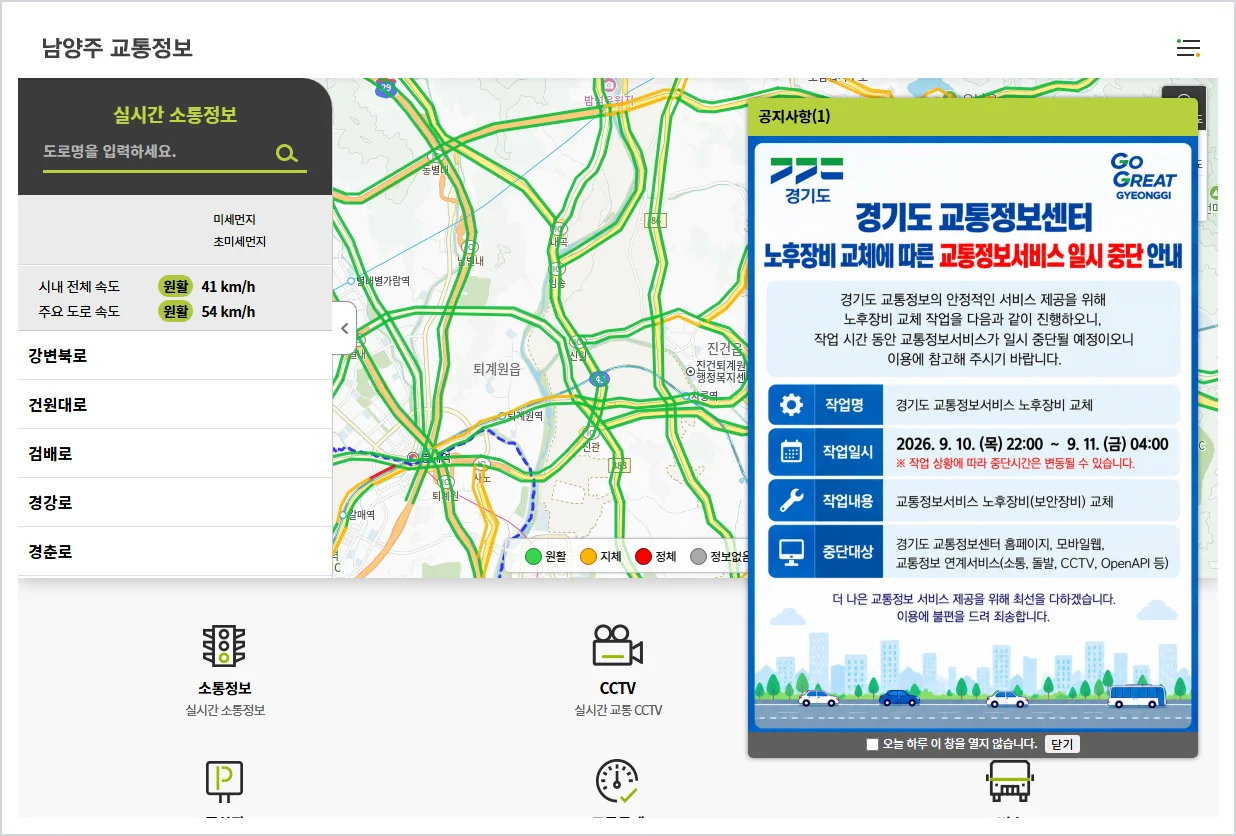The image size is (1236, 836).
Task: Click the 41 km/h speed value
Action: 228,286
